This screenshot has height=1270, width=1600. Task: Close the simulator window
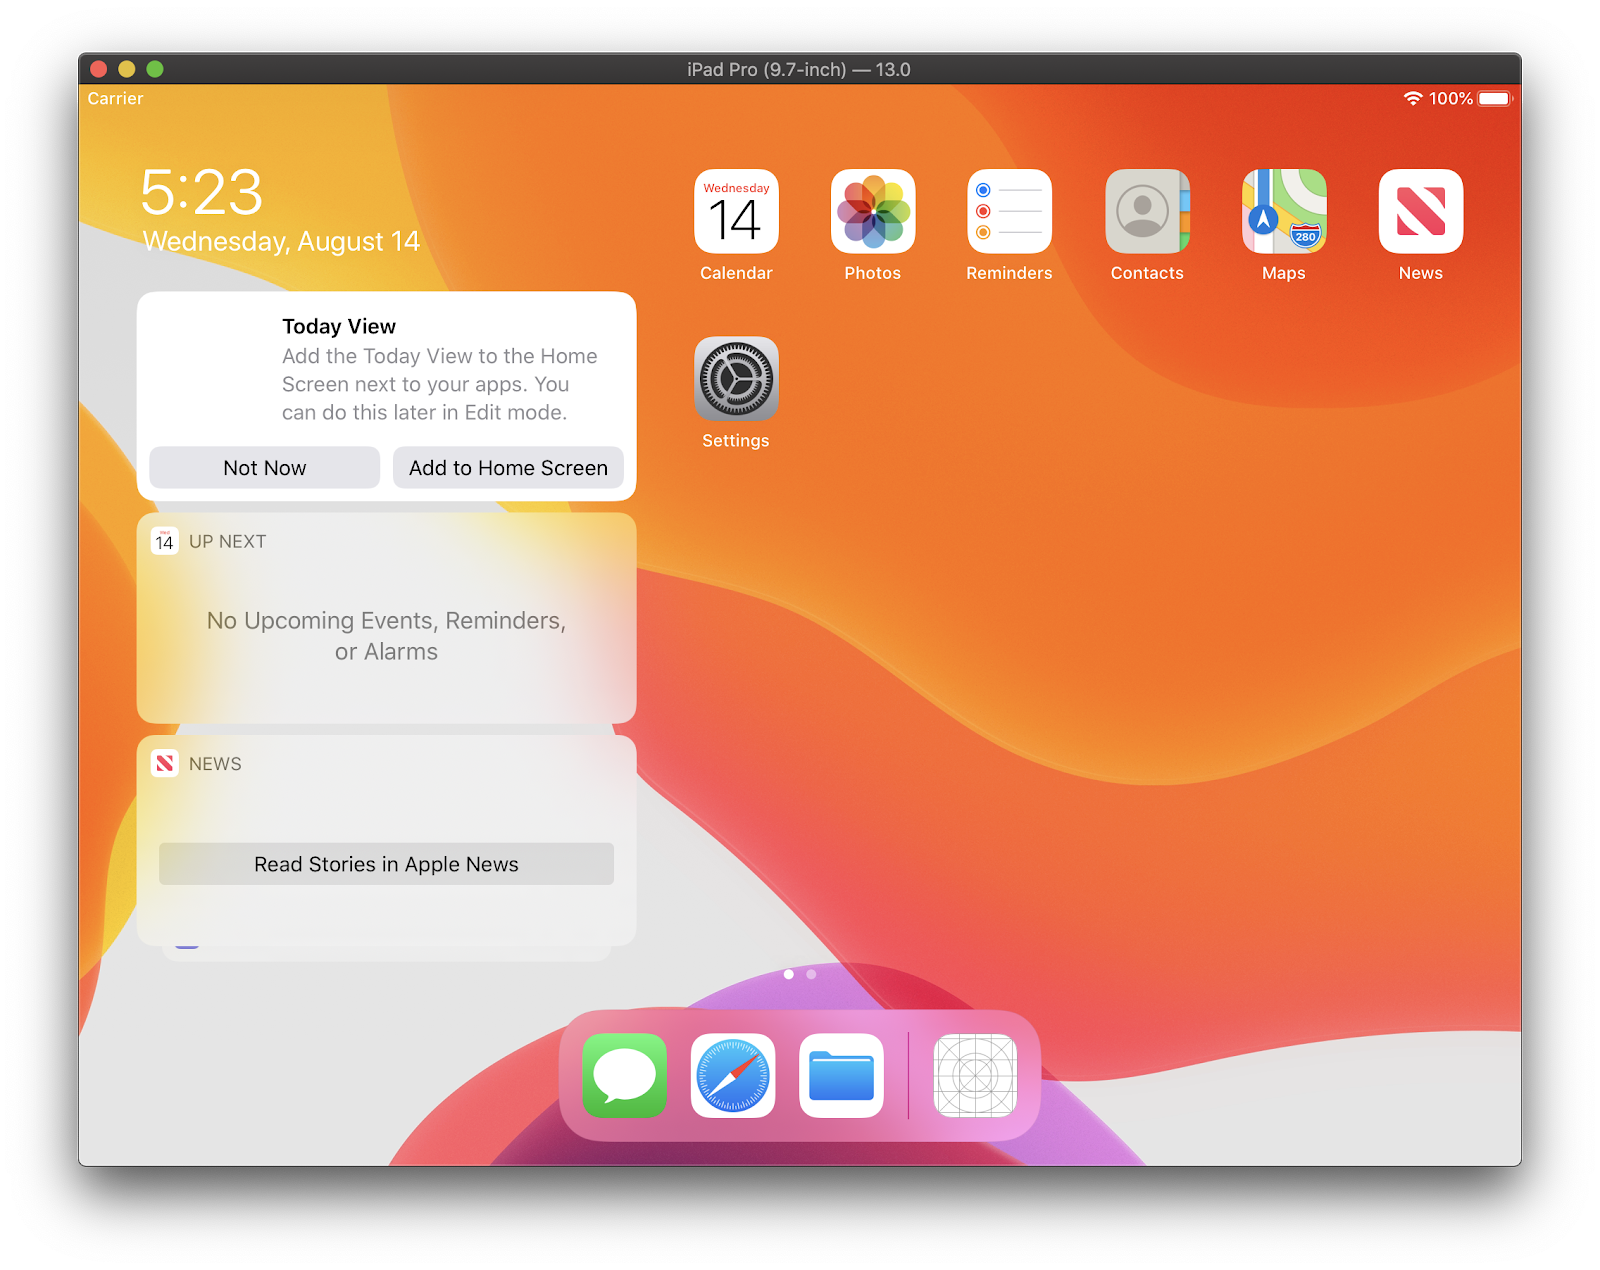[98, 69]
